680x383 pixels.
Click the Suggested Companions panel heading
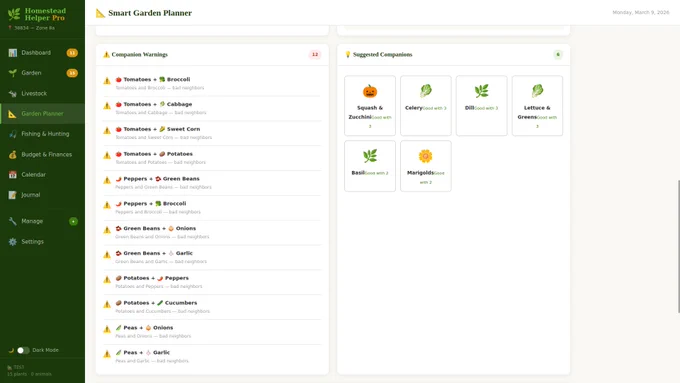pos(379,55)
